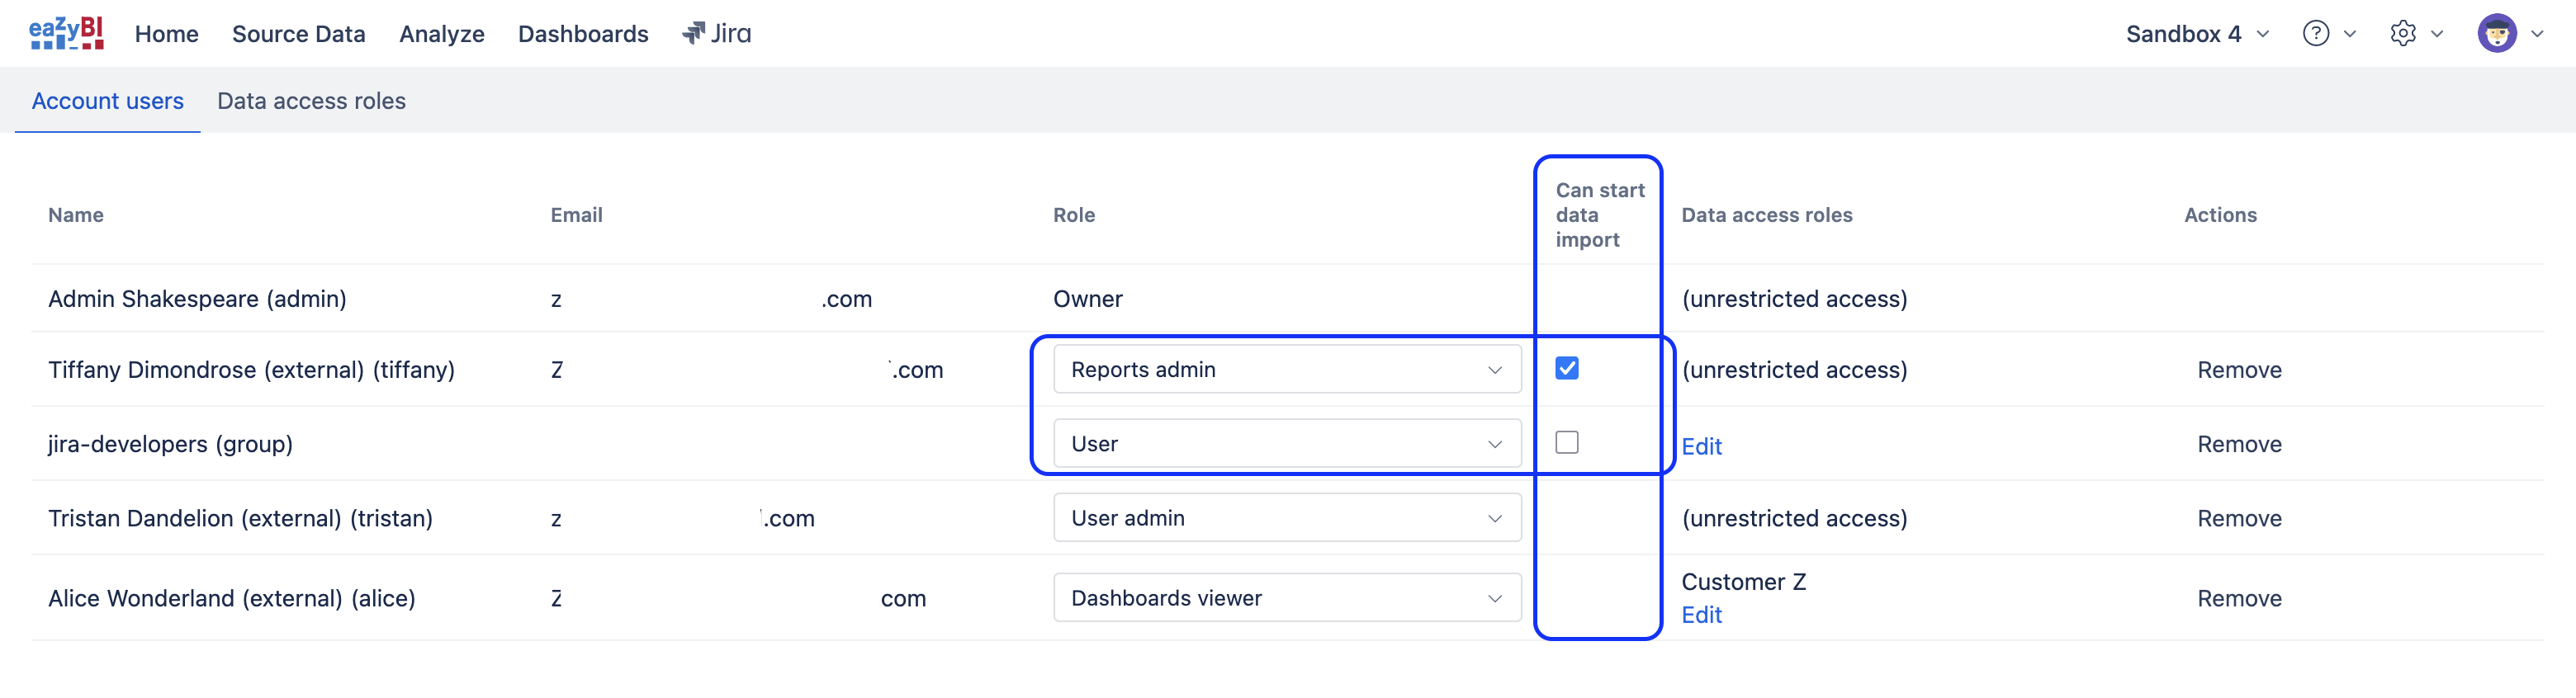Enable data import for jira-developers group
Screen dimensions: 2576x698
(1567, 442)
